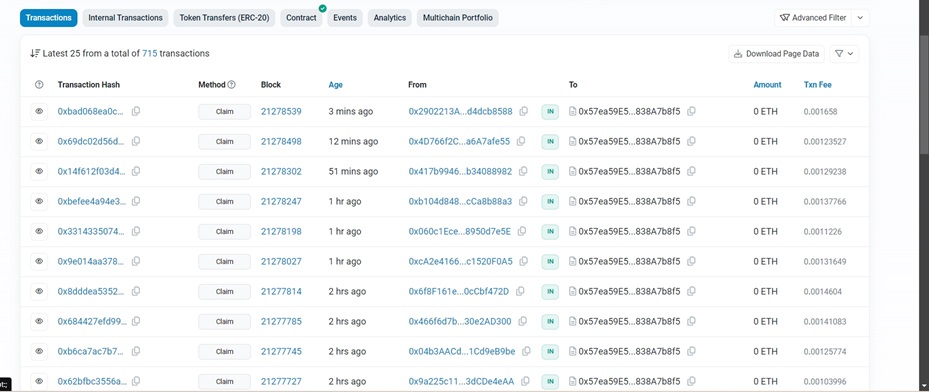The height and width of the screenshot is (392, 929).
Task: Click the Age column header to toggle format
Action: point(335,85)
